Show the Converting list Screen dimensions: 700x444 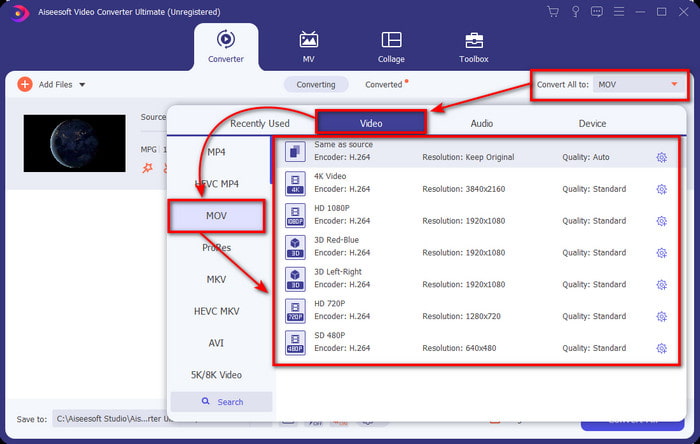pos(316,84)
